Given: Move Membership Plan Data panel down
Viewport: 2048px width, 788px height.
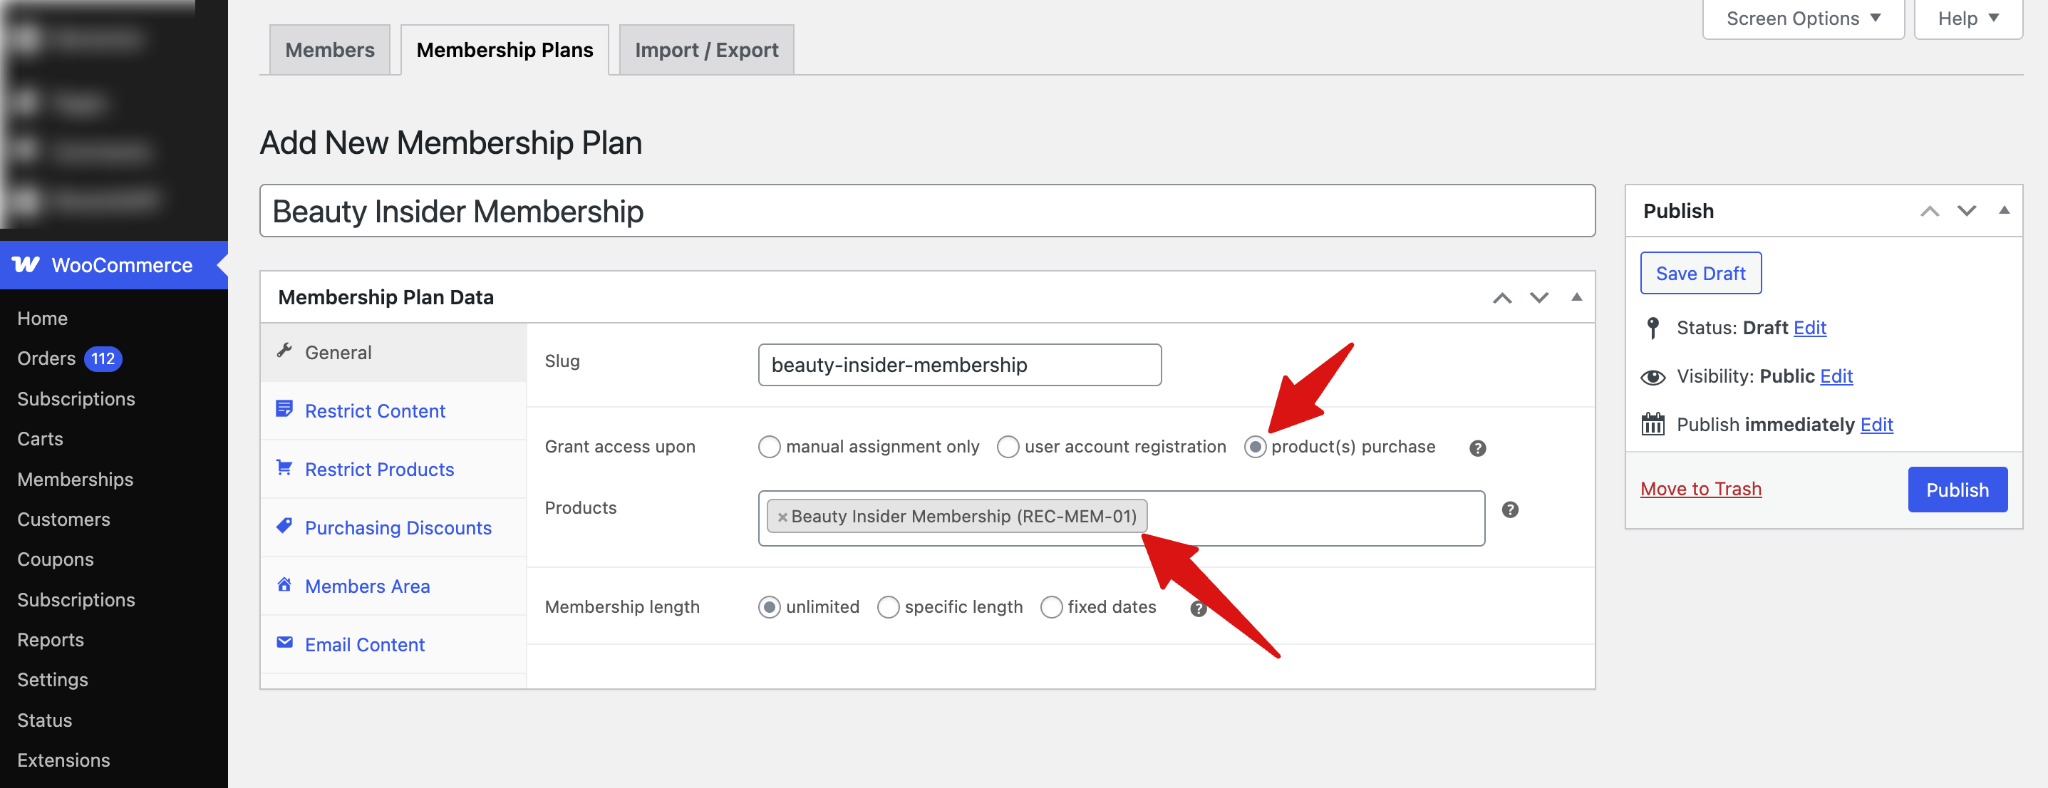Looking at the screenshot, I should (x=1539, y=298).
